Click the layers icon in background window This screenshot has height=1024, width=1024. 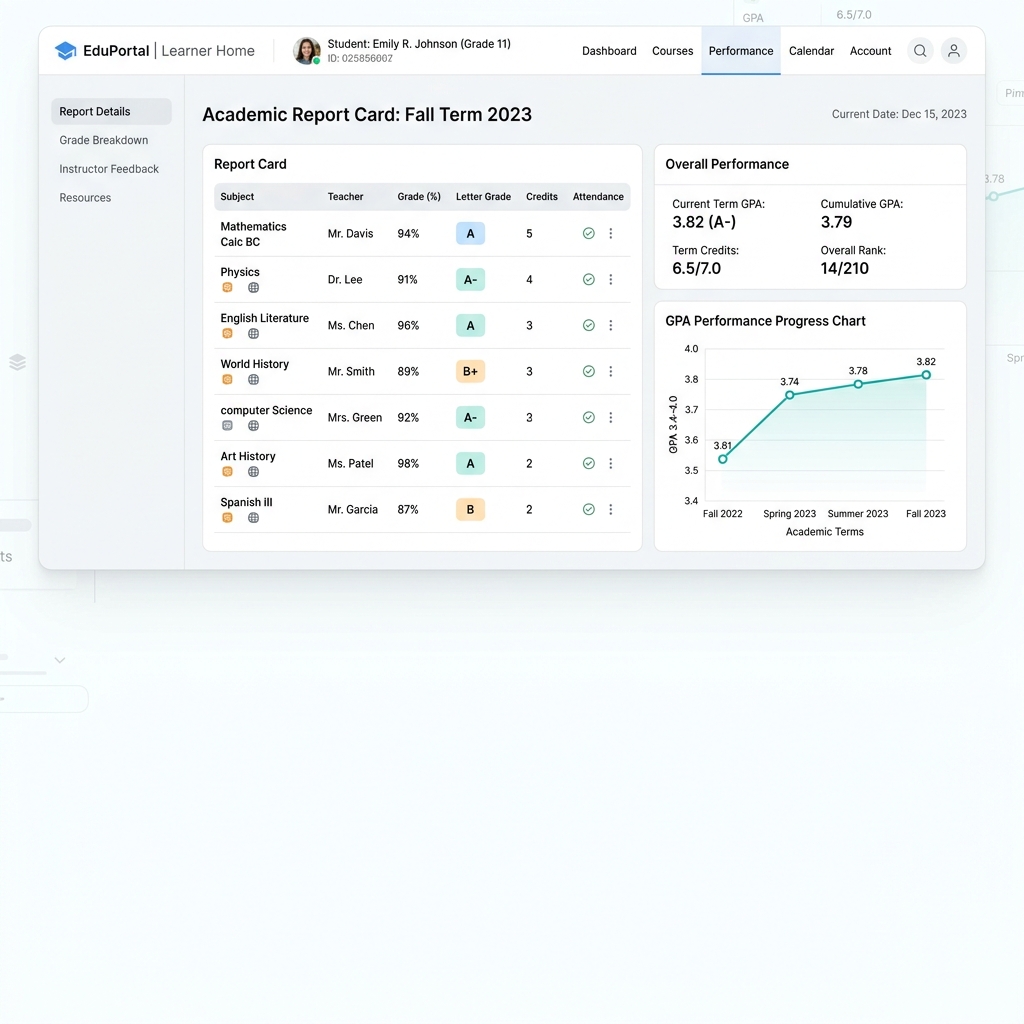click(x=18, y=362)
